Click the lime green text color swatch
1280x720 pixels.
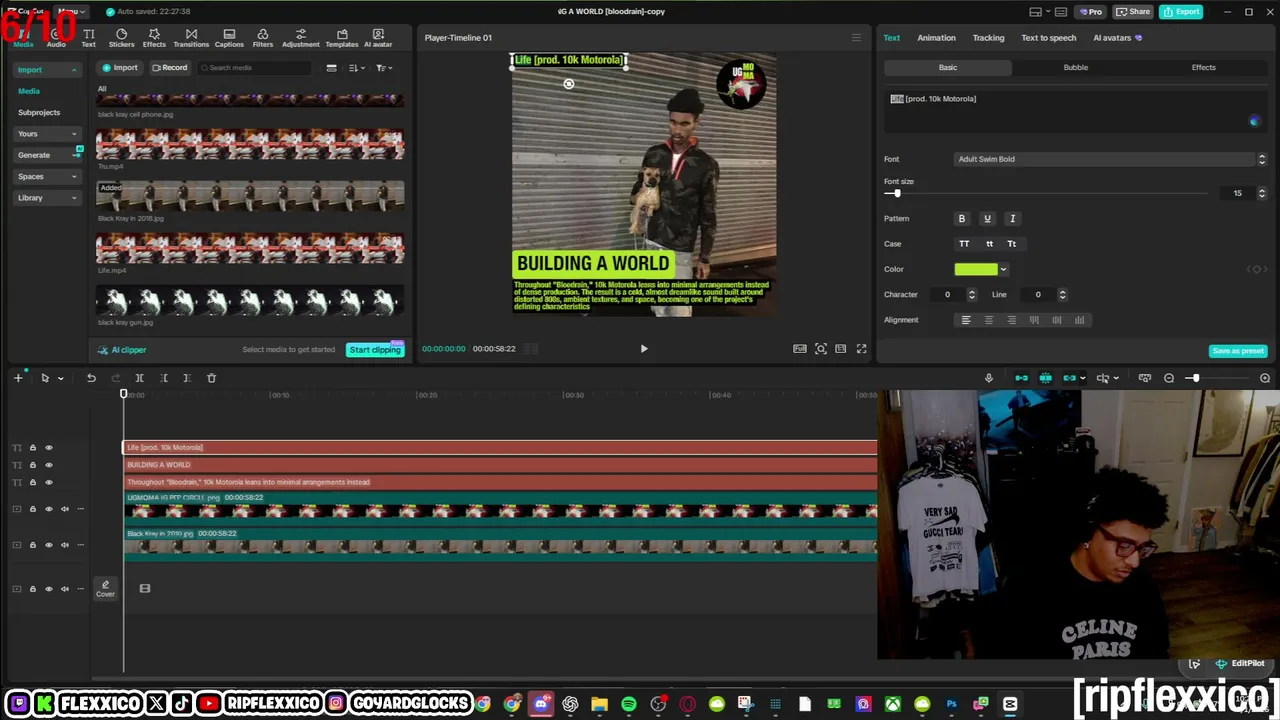click(976, 269)
